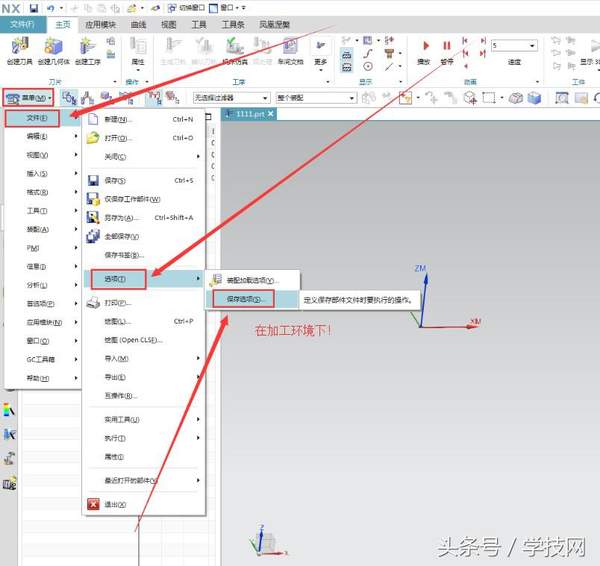Open the Entire Assembly (整个装配) scope dropdown
This screenshot has width=600, height=566.
(x=316, y=98)
